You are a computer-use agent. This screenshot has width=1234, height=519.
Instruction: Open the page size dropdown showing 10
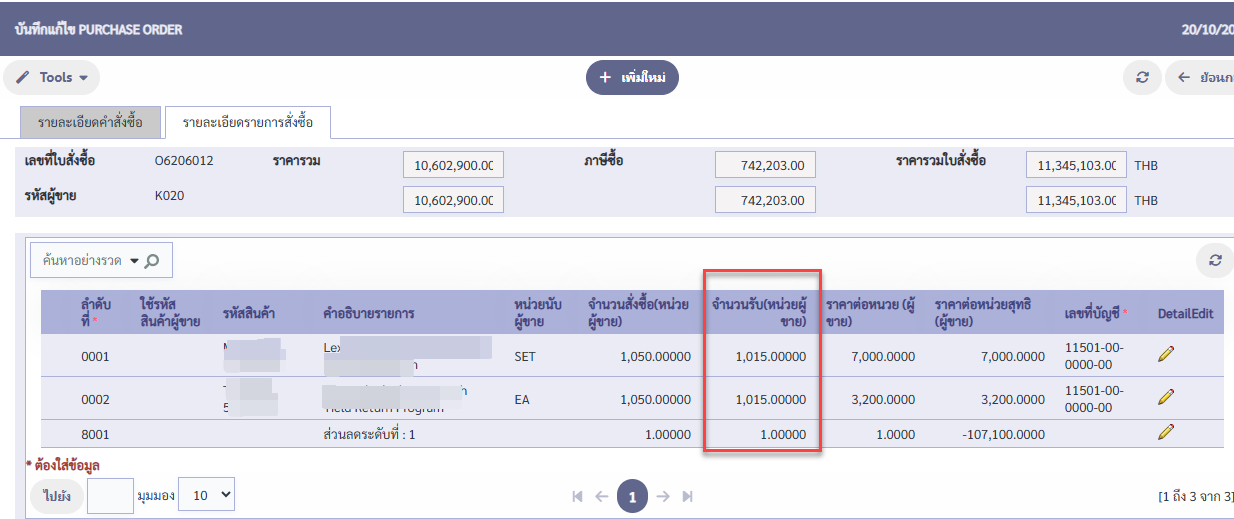coord(211,494)
